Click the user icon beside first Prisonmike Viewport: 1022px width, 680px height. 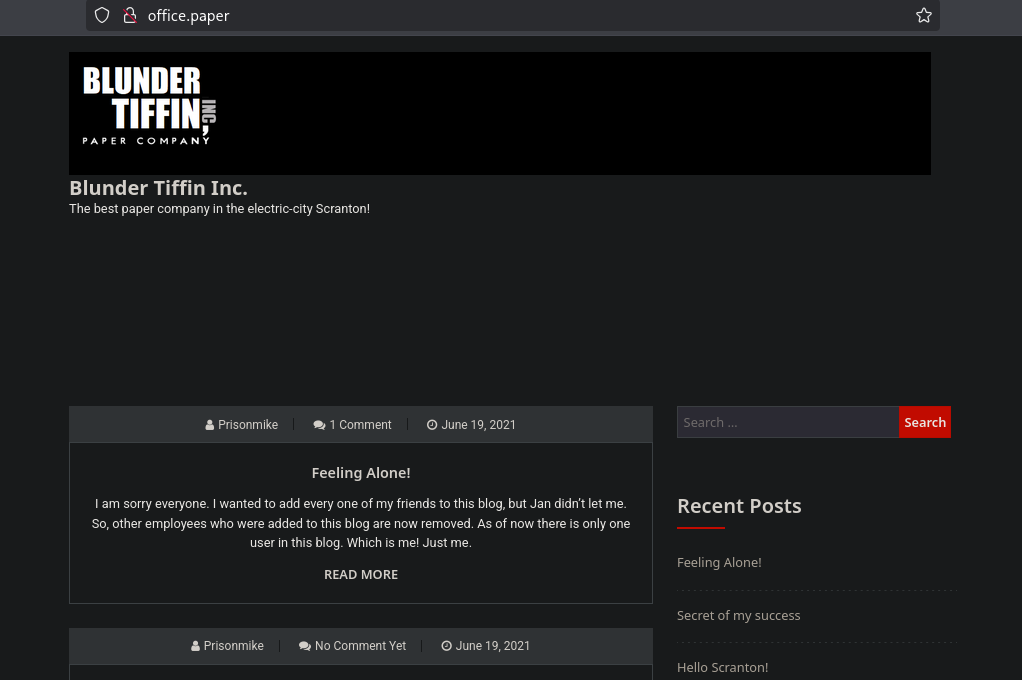tap(210, 425)
